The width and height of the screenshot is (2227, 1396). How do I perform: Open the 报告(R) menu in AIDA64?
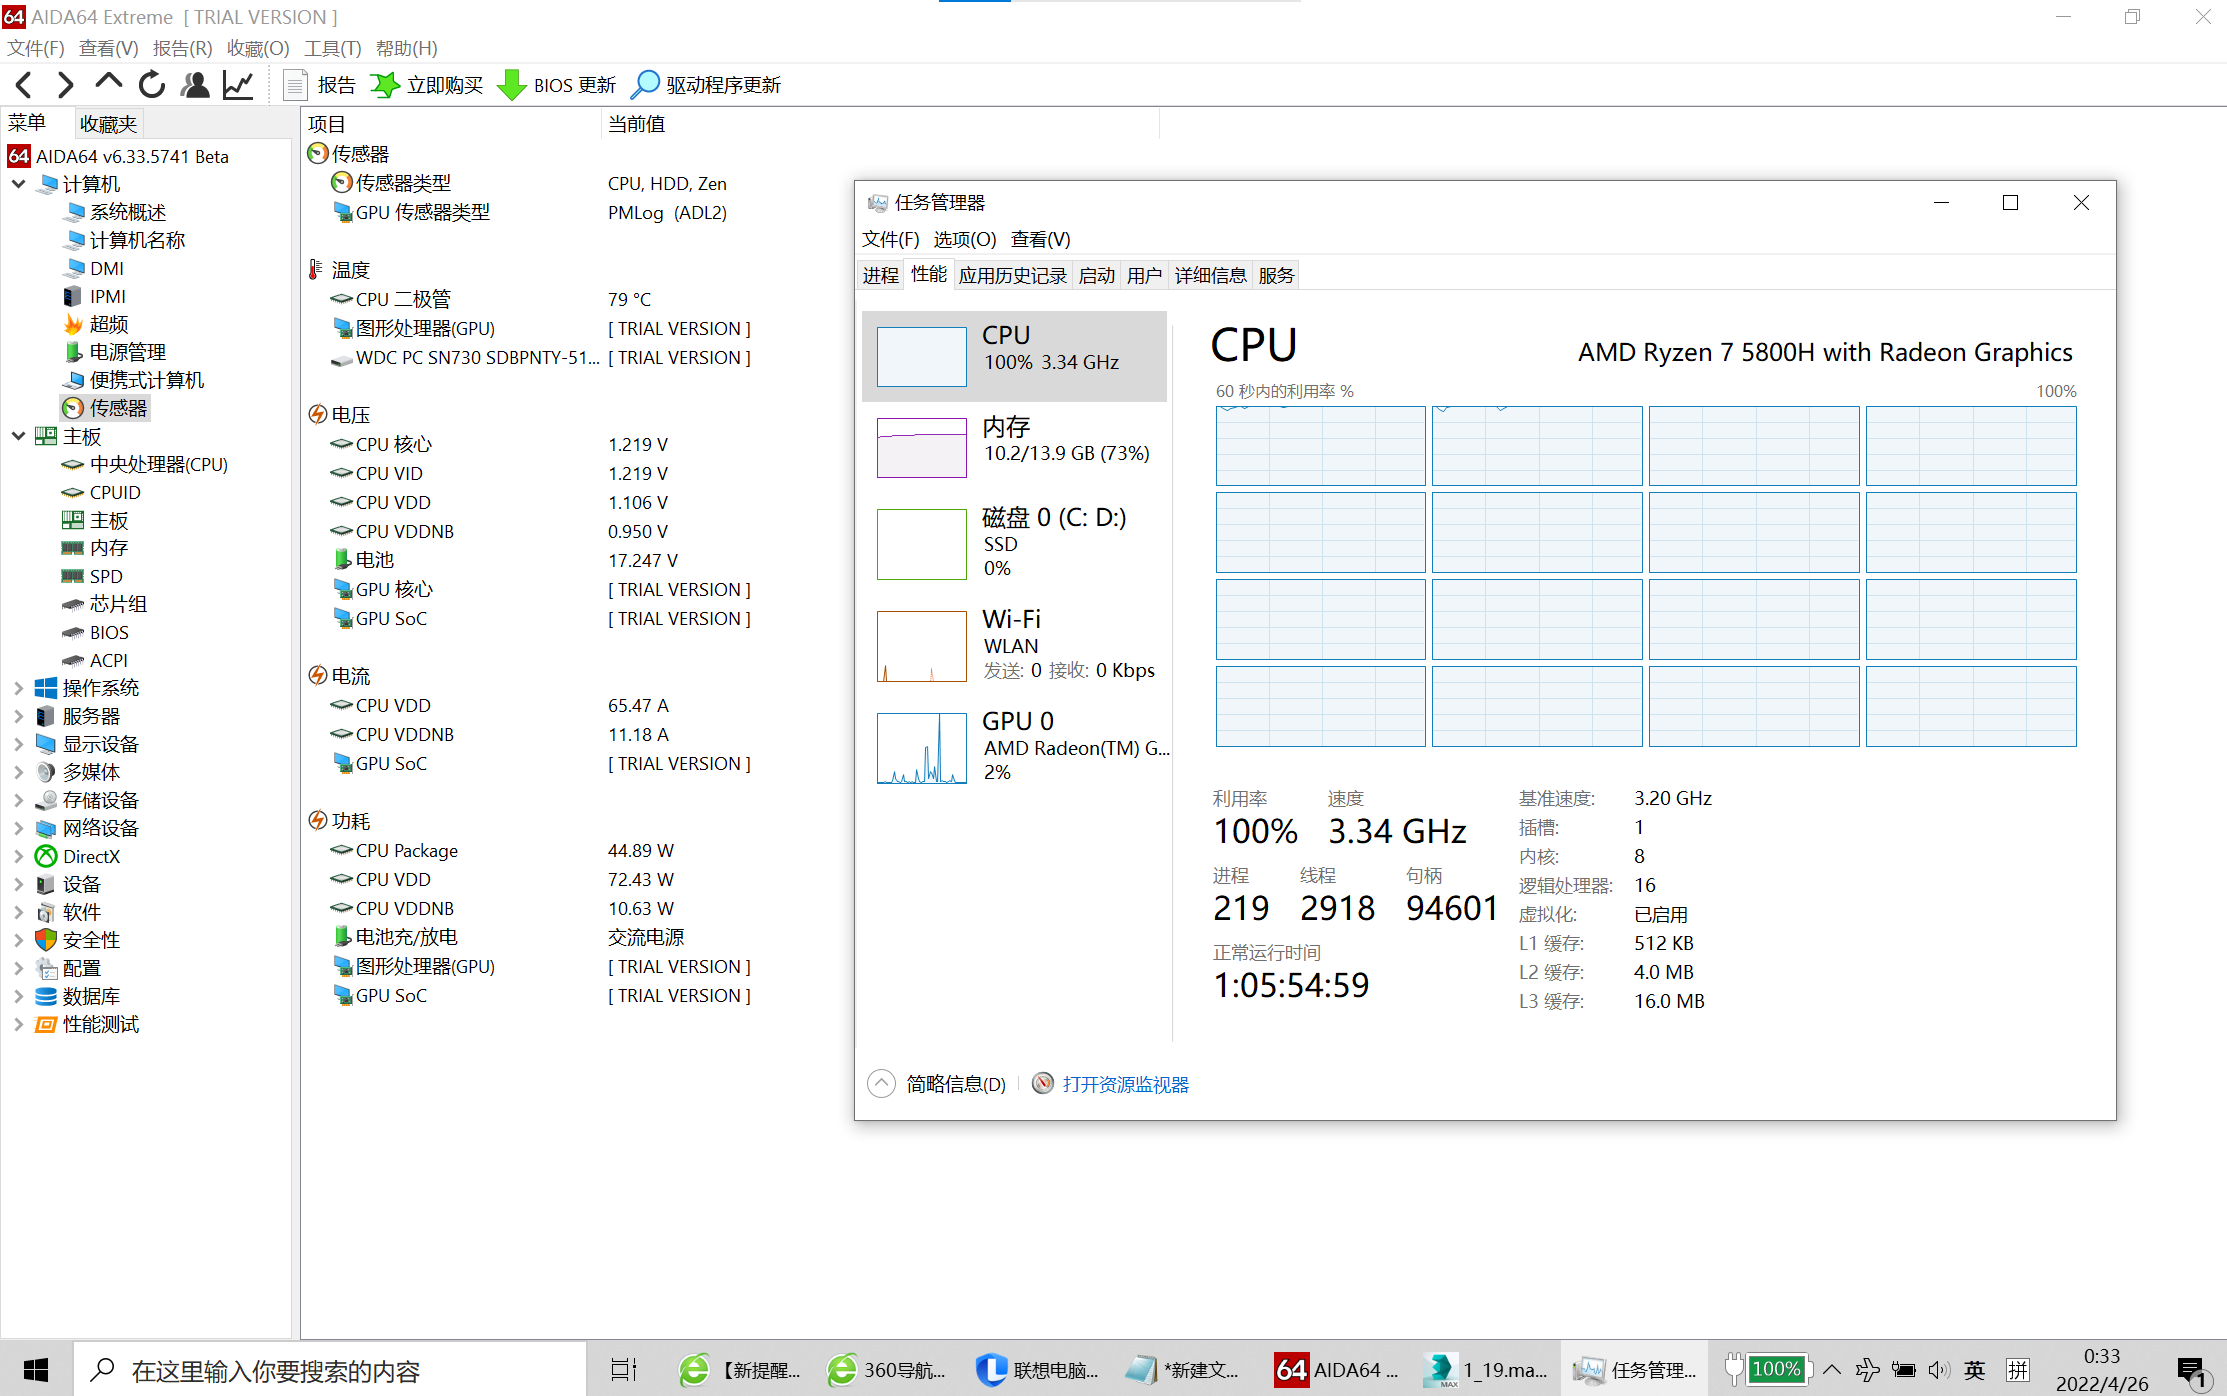(182, 48)
